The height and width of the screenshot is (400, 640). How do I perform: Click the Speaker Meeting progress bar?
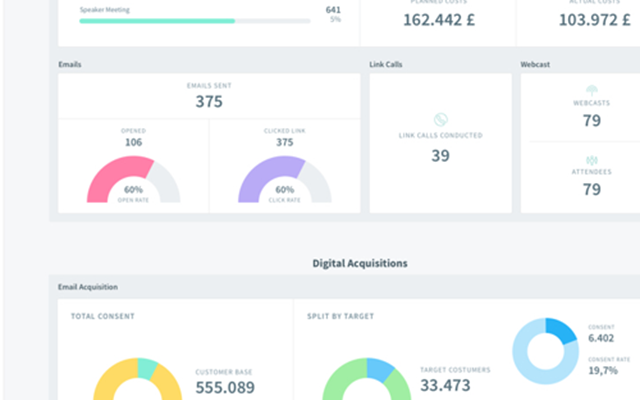coord(195,21)
